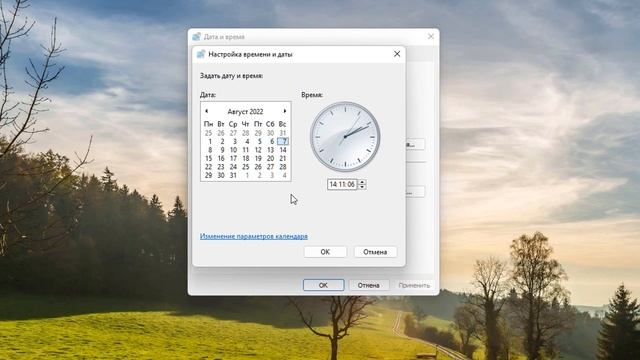Screen dimensions: 640x360
Task: Select August 16 in the calendar
Action: click(x=221, y=158)
